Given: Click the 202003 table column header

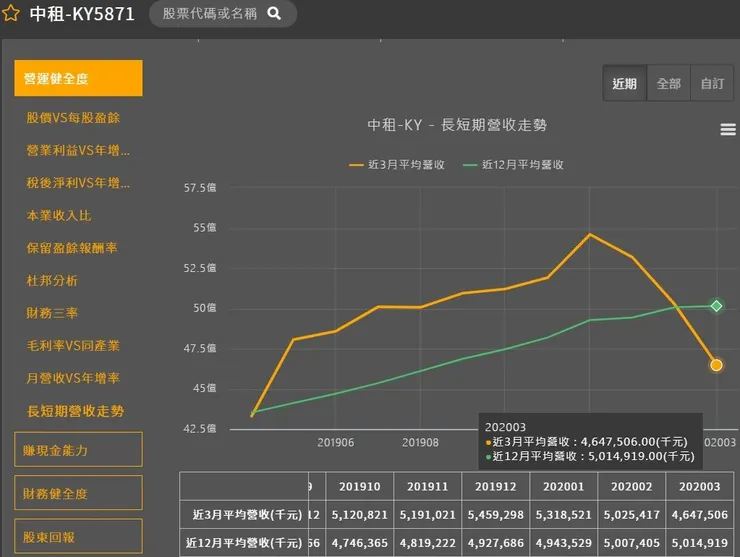Looking at the screenshot, I should tap(699, 487).
